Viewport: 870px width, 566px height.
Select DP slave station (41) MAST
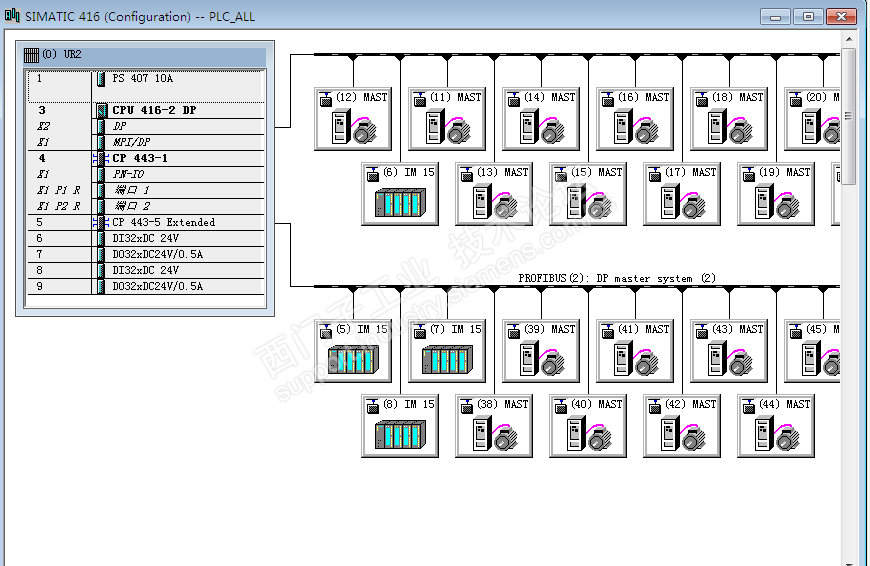point(635,351)
